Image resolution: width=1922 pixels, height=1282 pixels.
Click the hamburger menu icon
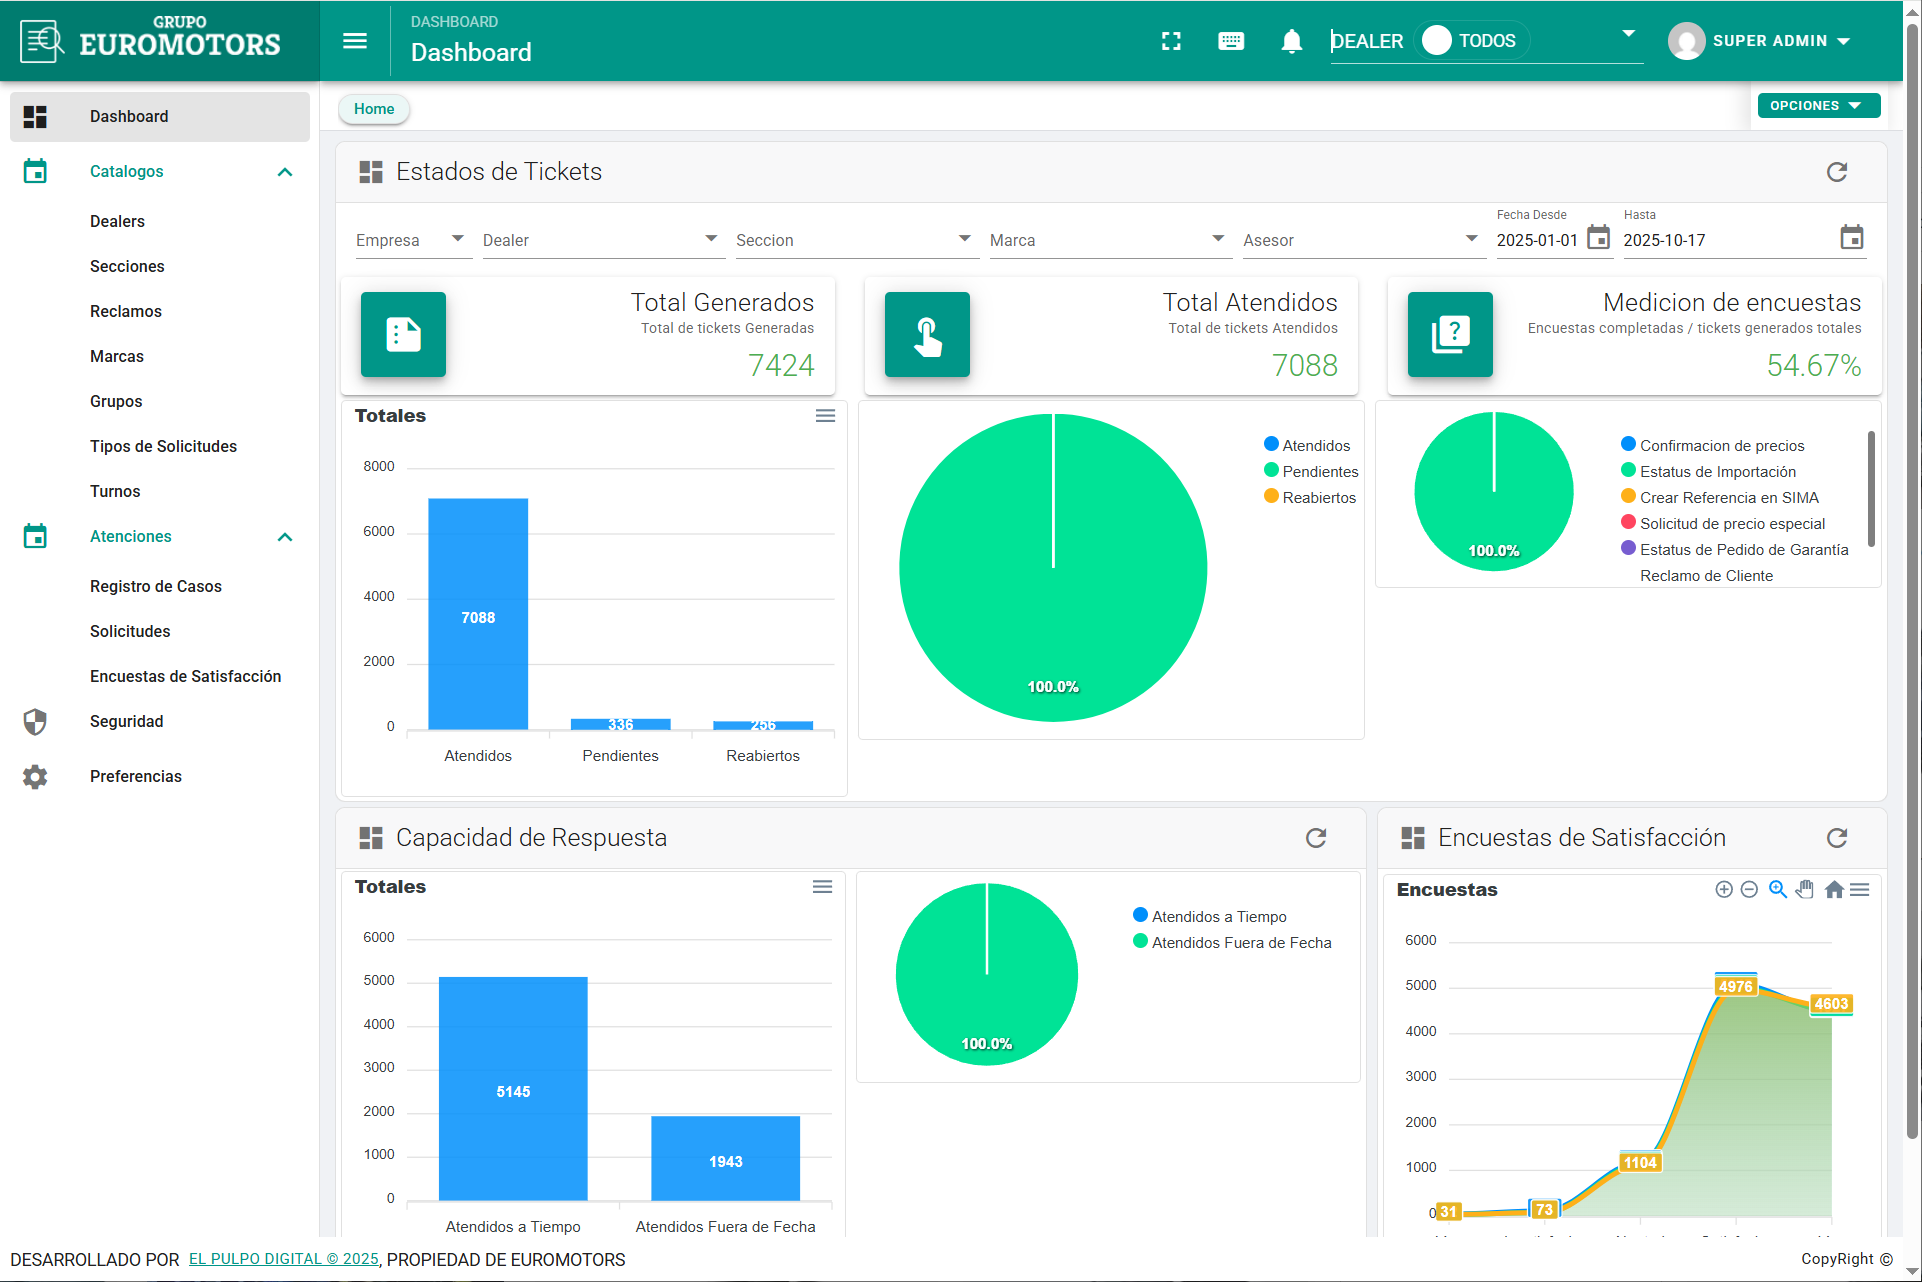[x=355, y=41]
